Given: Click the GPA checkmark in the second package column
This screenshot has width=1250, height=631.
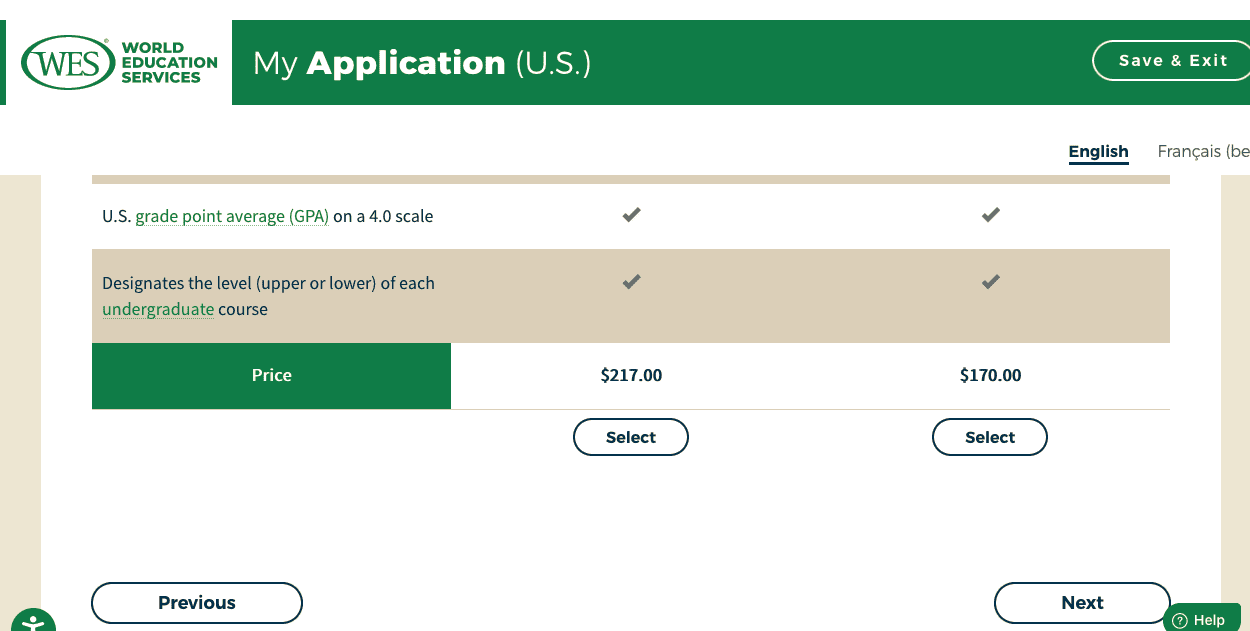Looking at the screenshot, I should (x=990, y=214).
